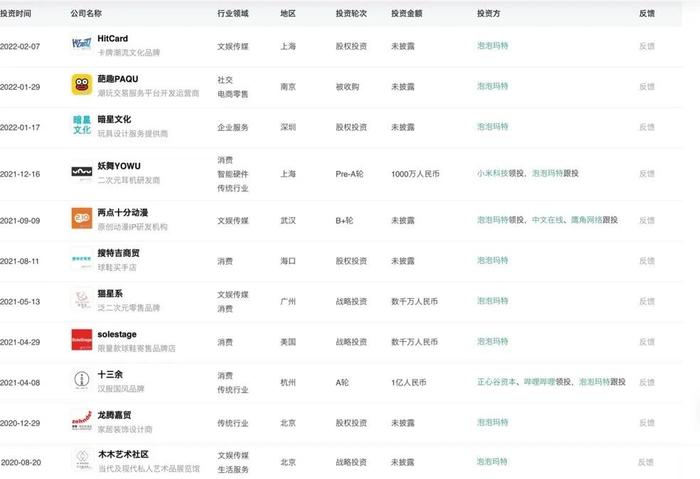Image resolution: width=700 pixels, height=479 pixels.
Task: Select the 海口 region cell
Action: pos(288,261)
